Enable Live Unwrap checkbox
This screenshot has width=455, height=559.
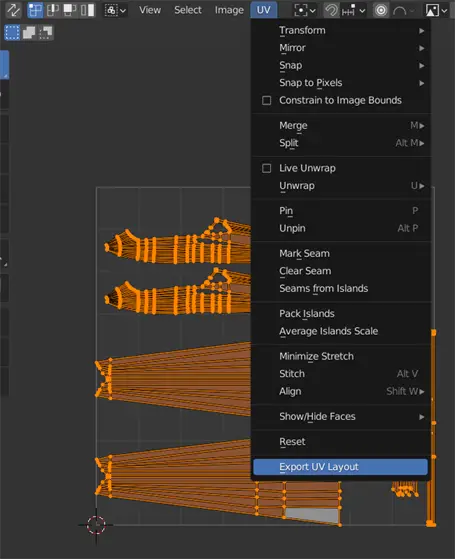coord(266,168)
